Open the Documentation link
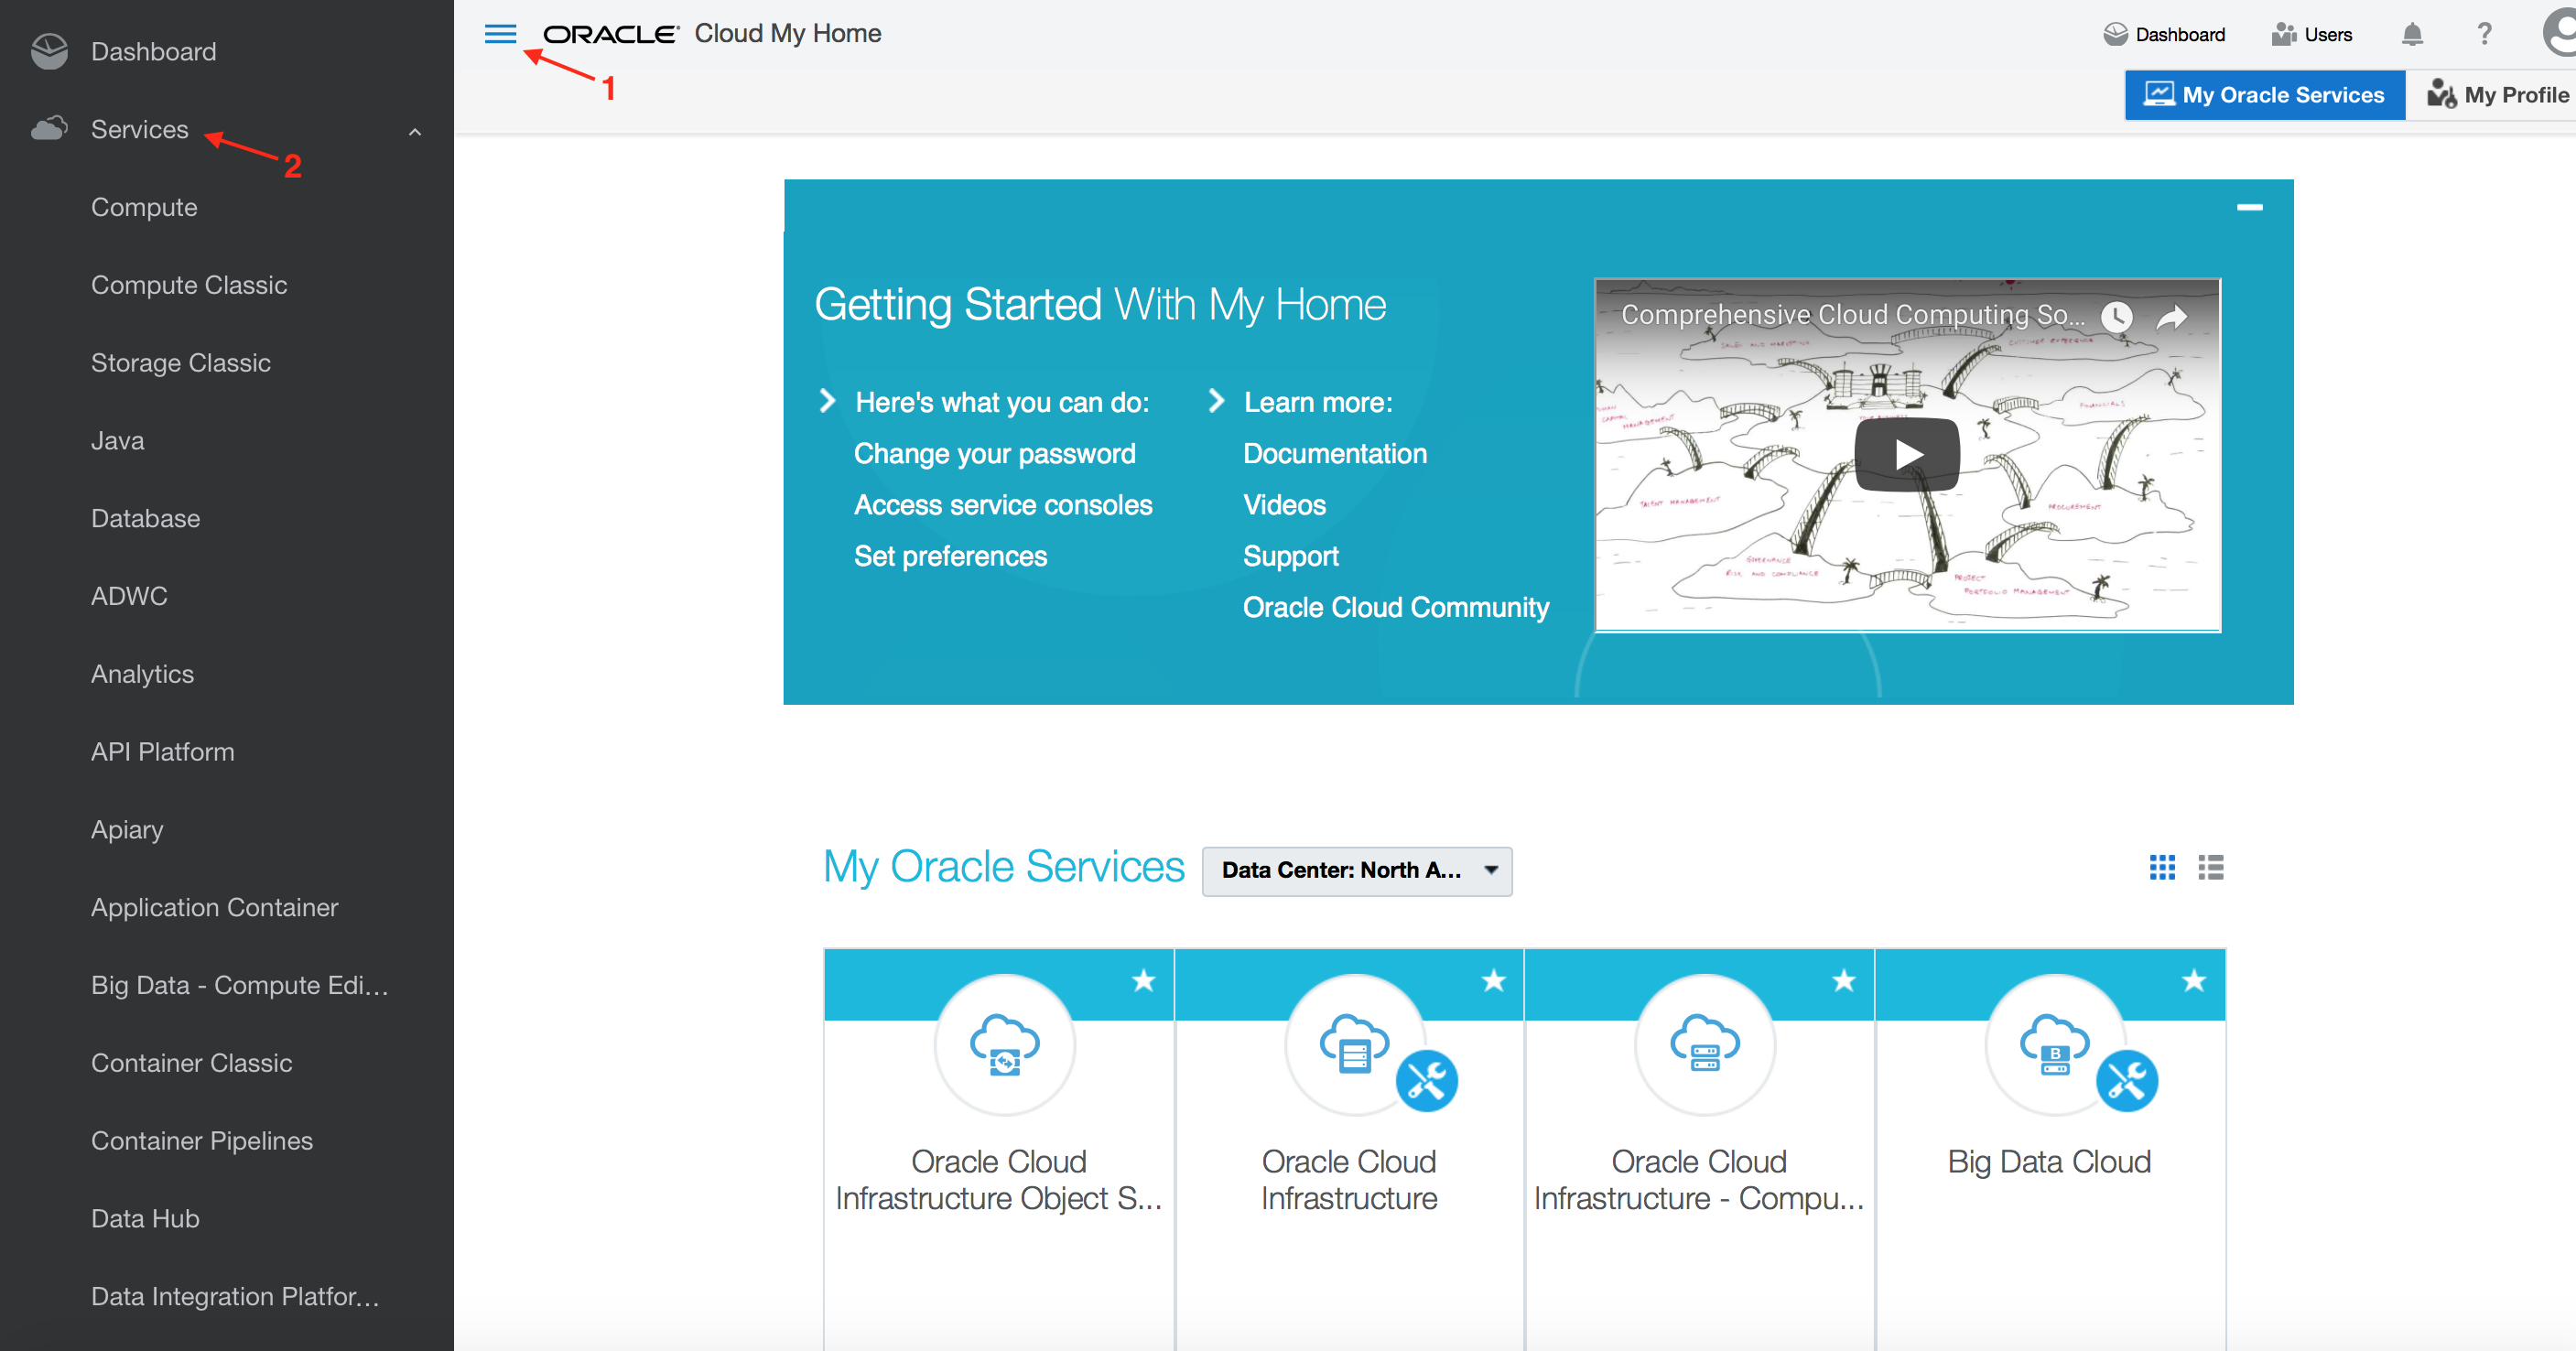 pos(1335,453)
